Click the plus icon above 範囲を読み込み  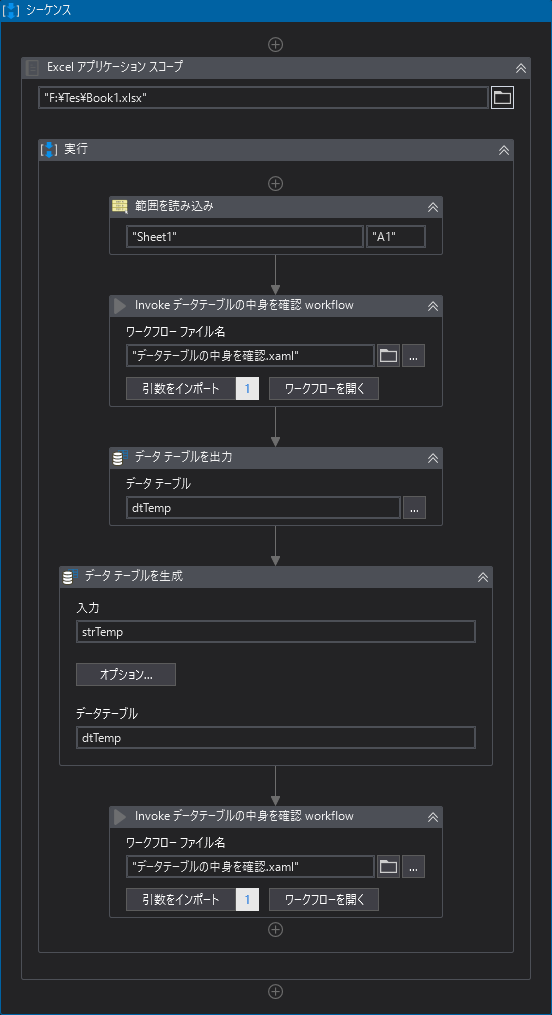[x=276, y=183]
